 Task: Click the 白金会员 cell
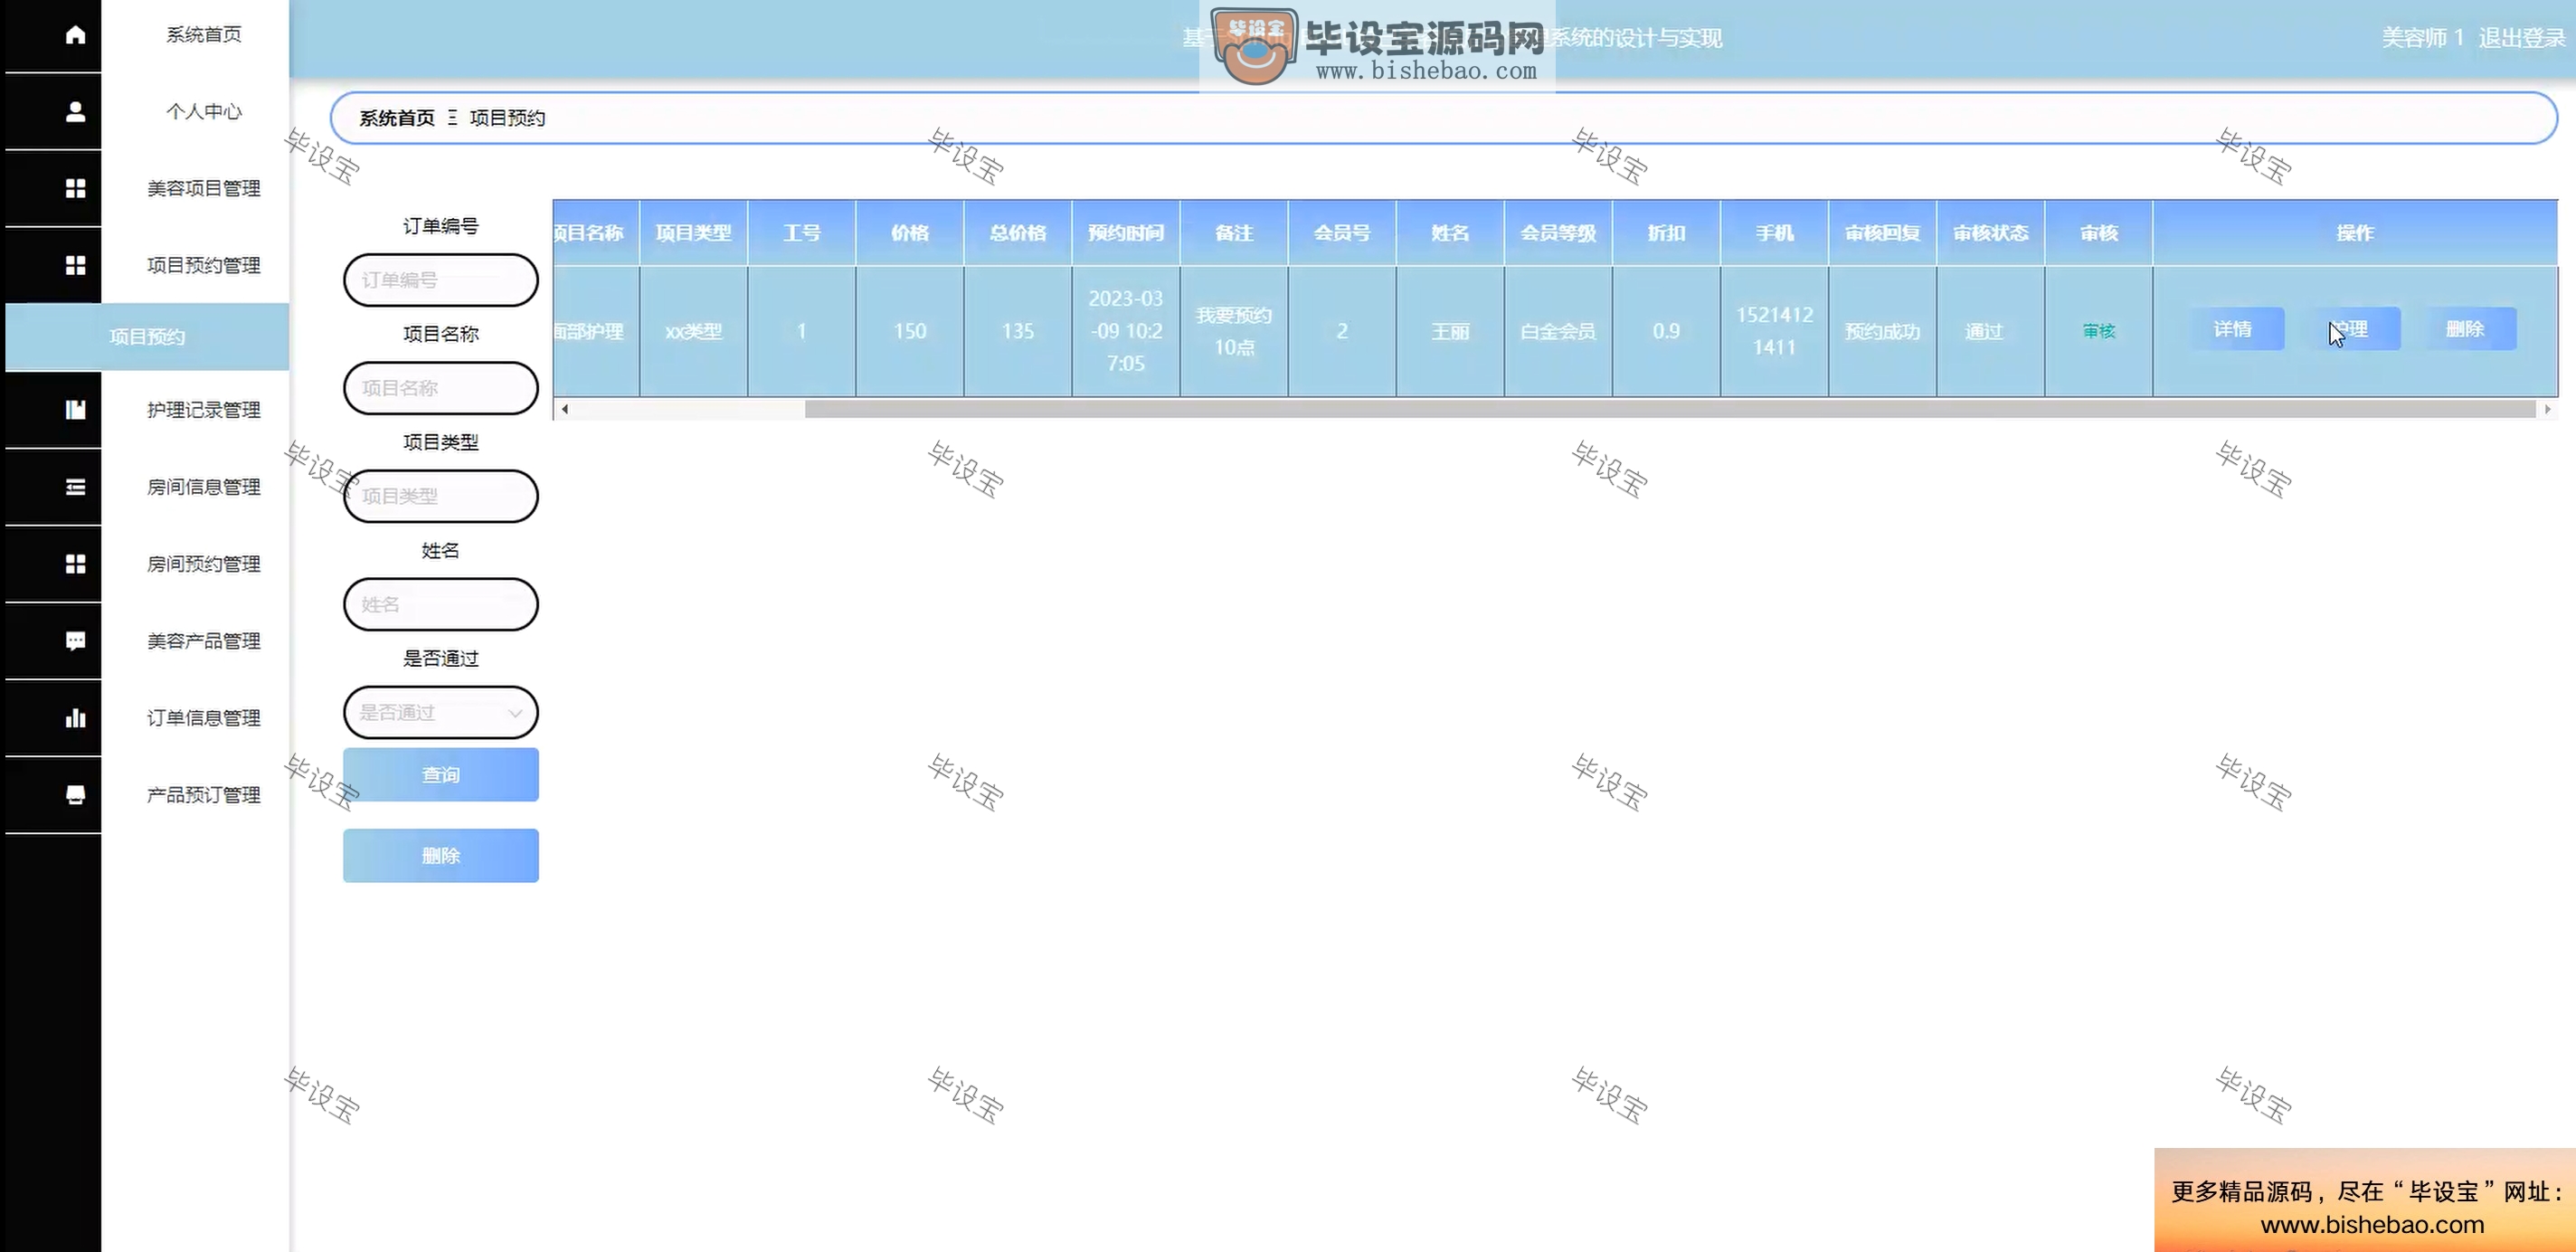click(x=1558, y=331)
